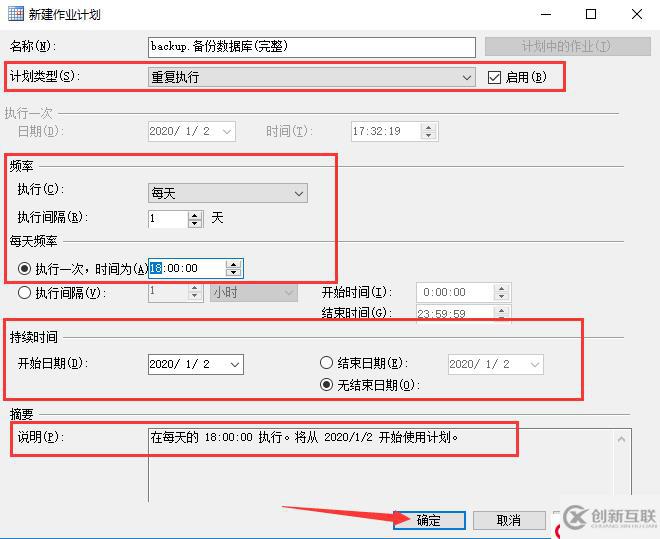Viewport: 660px width, 539px height.
Task: Select the 执行间隔(V) radio button
Action: click(x=24, y=292)
